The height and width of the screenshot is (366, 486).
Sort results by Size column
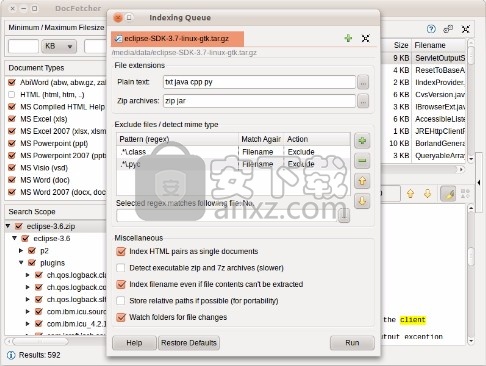396,45
